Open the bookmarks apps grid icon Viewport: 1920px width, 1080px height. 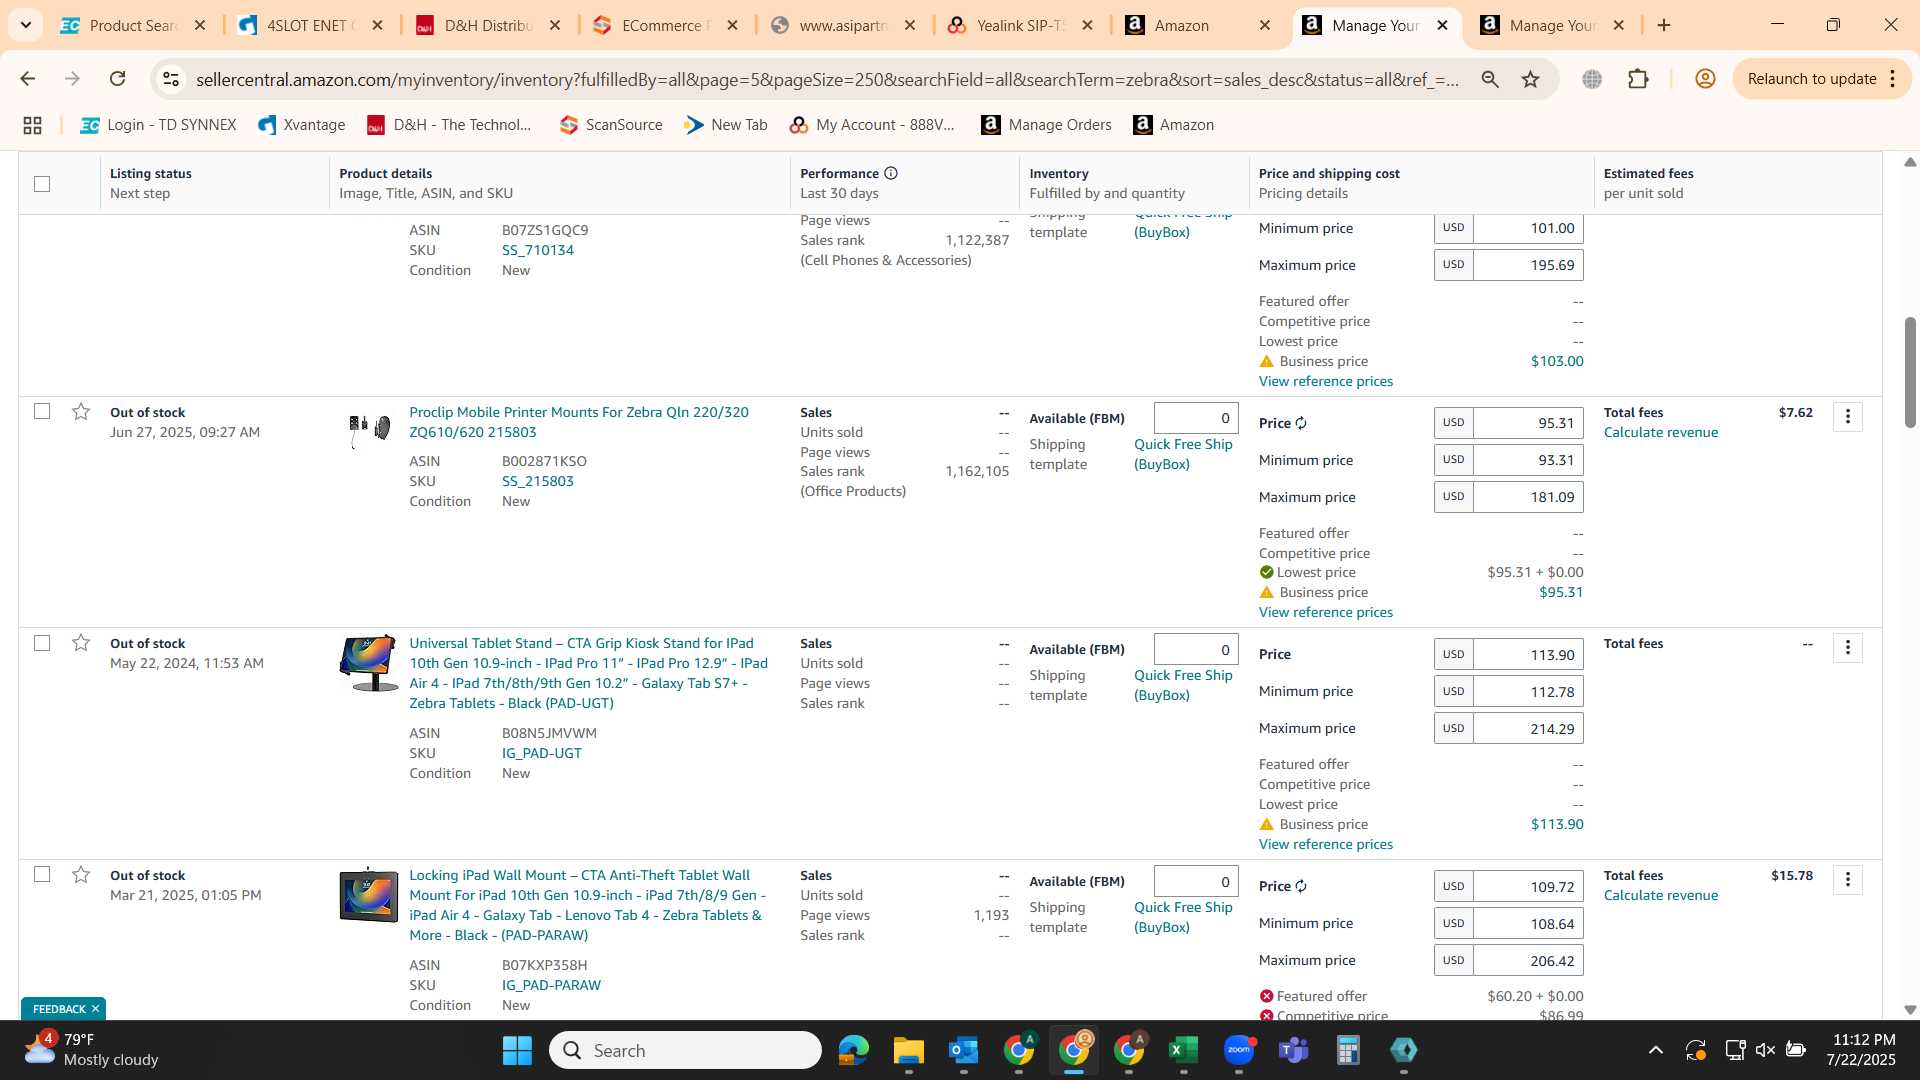tap(32, 125)
